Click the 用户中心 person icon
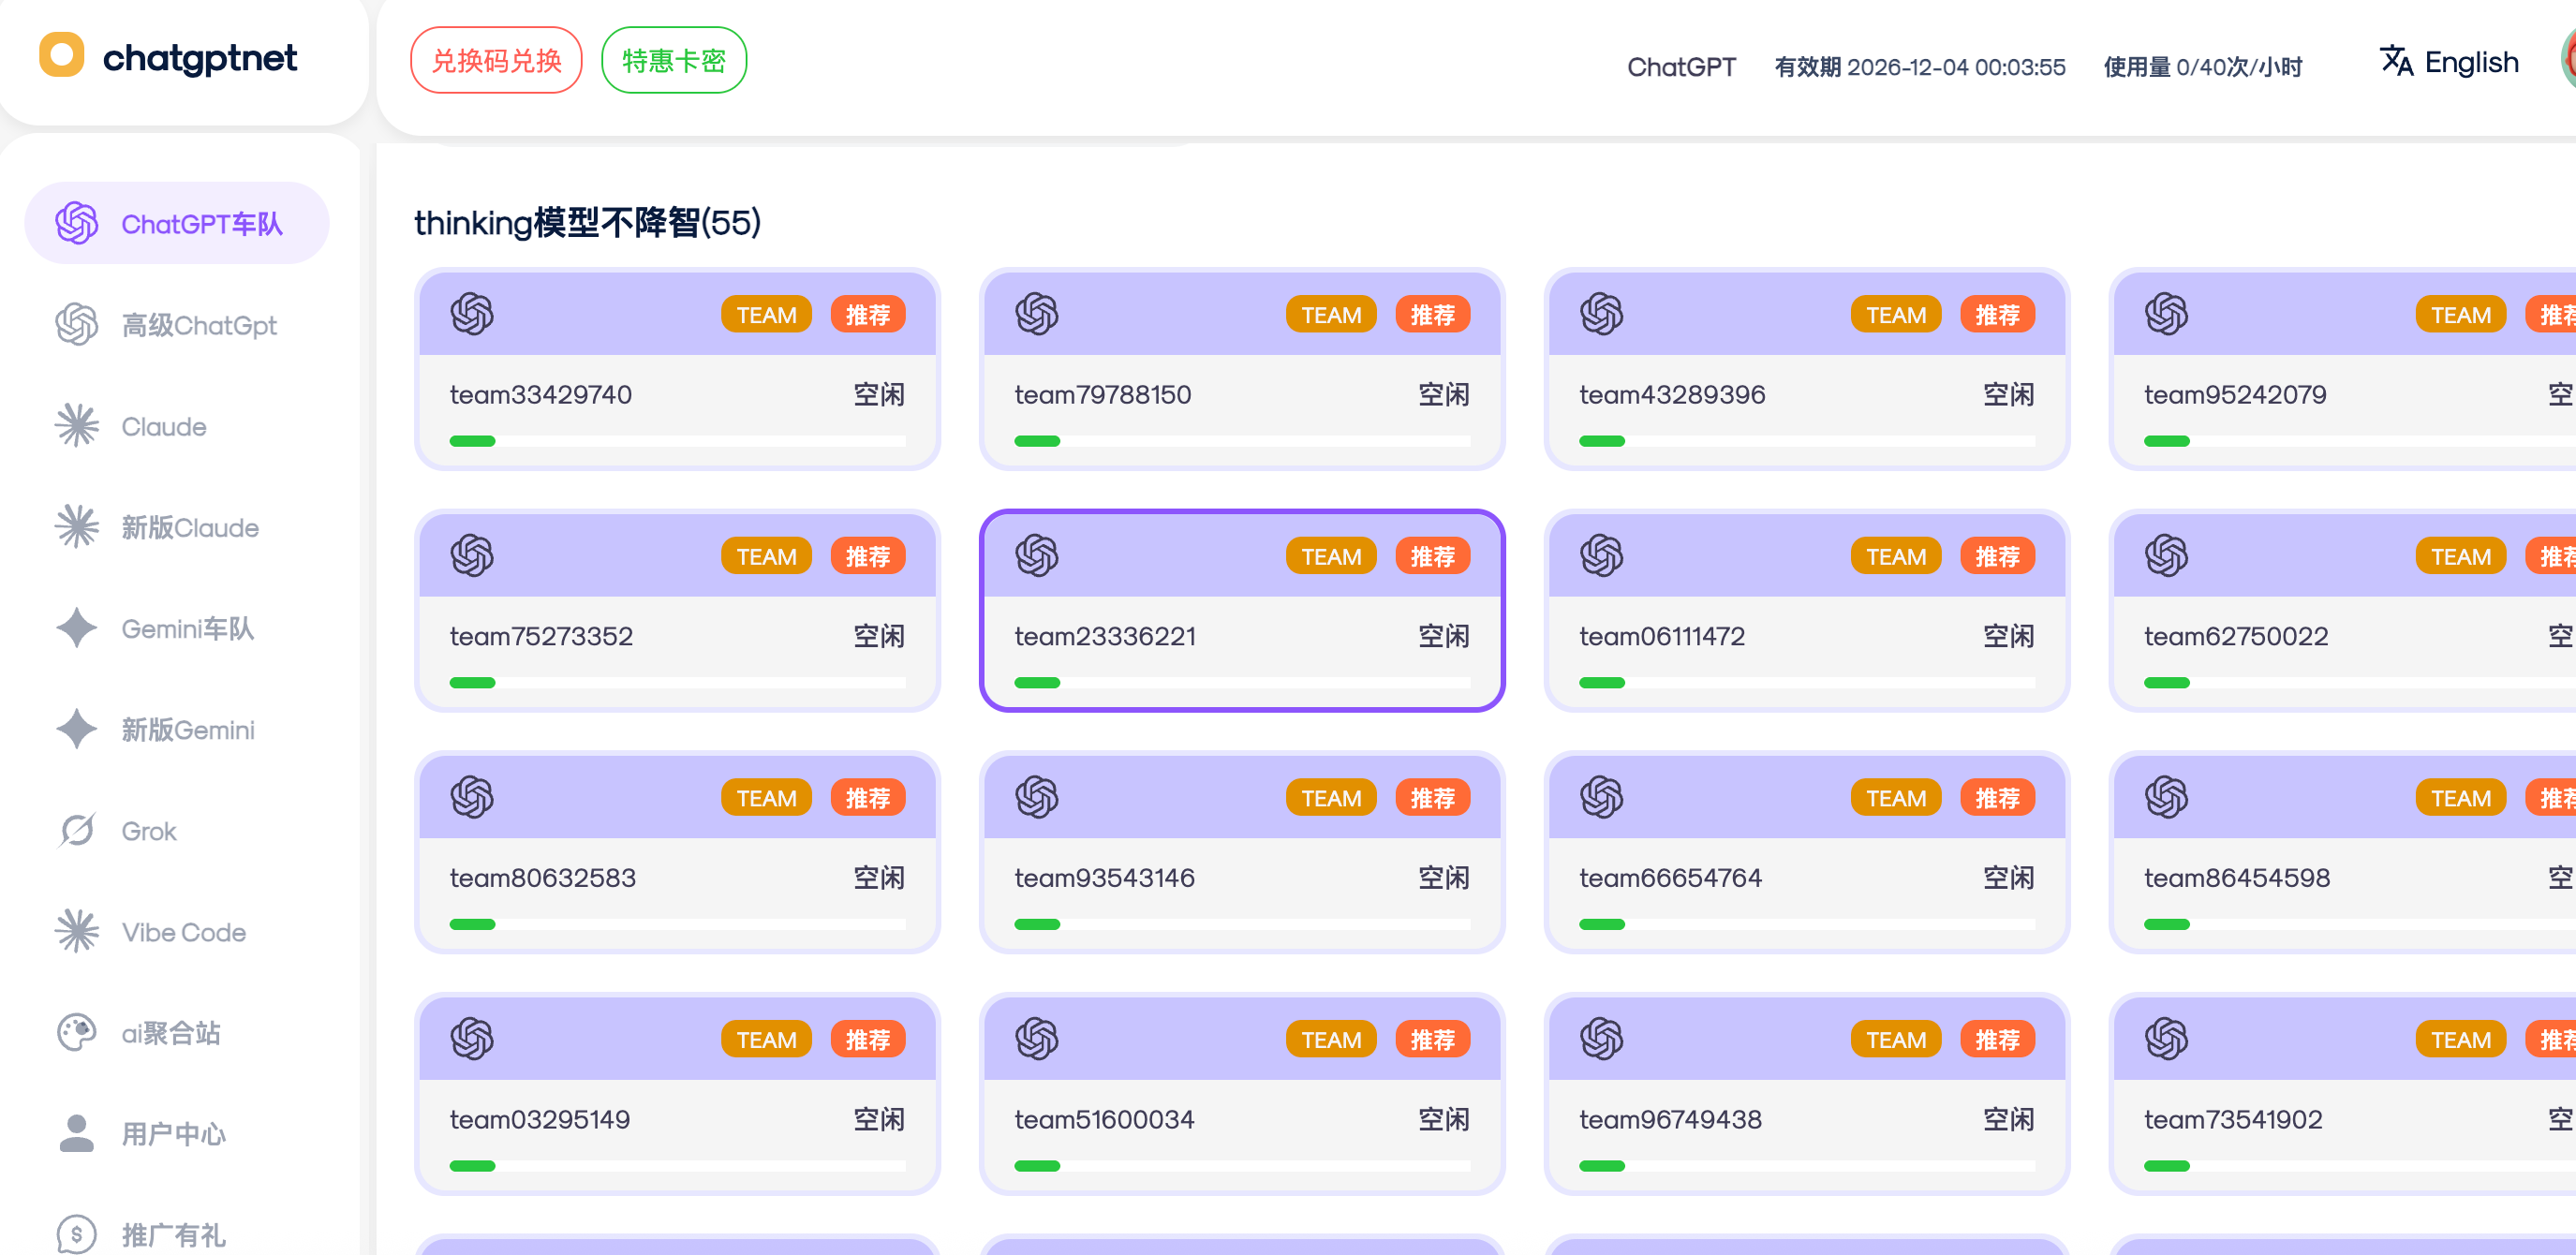The height and width of the screenshot is (1255, 2576). click(76, 1133)
